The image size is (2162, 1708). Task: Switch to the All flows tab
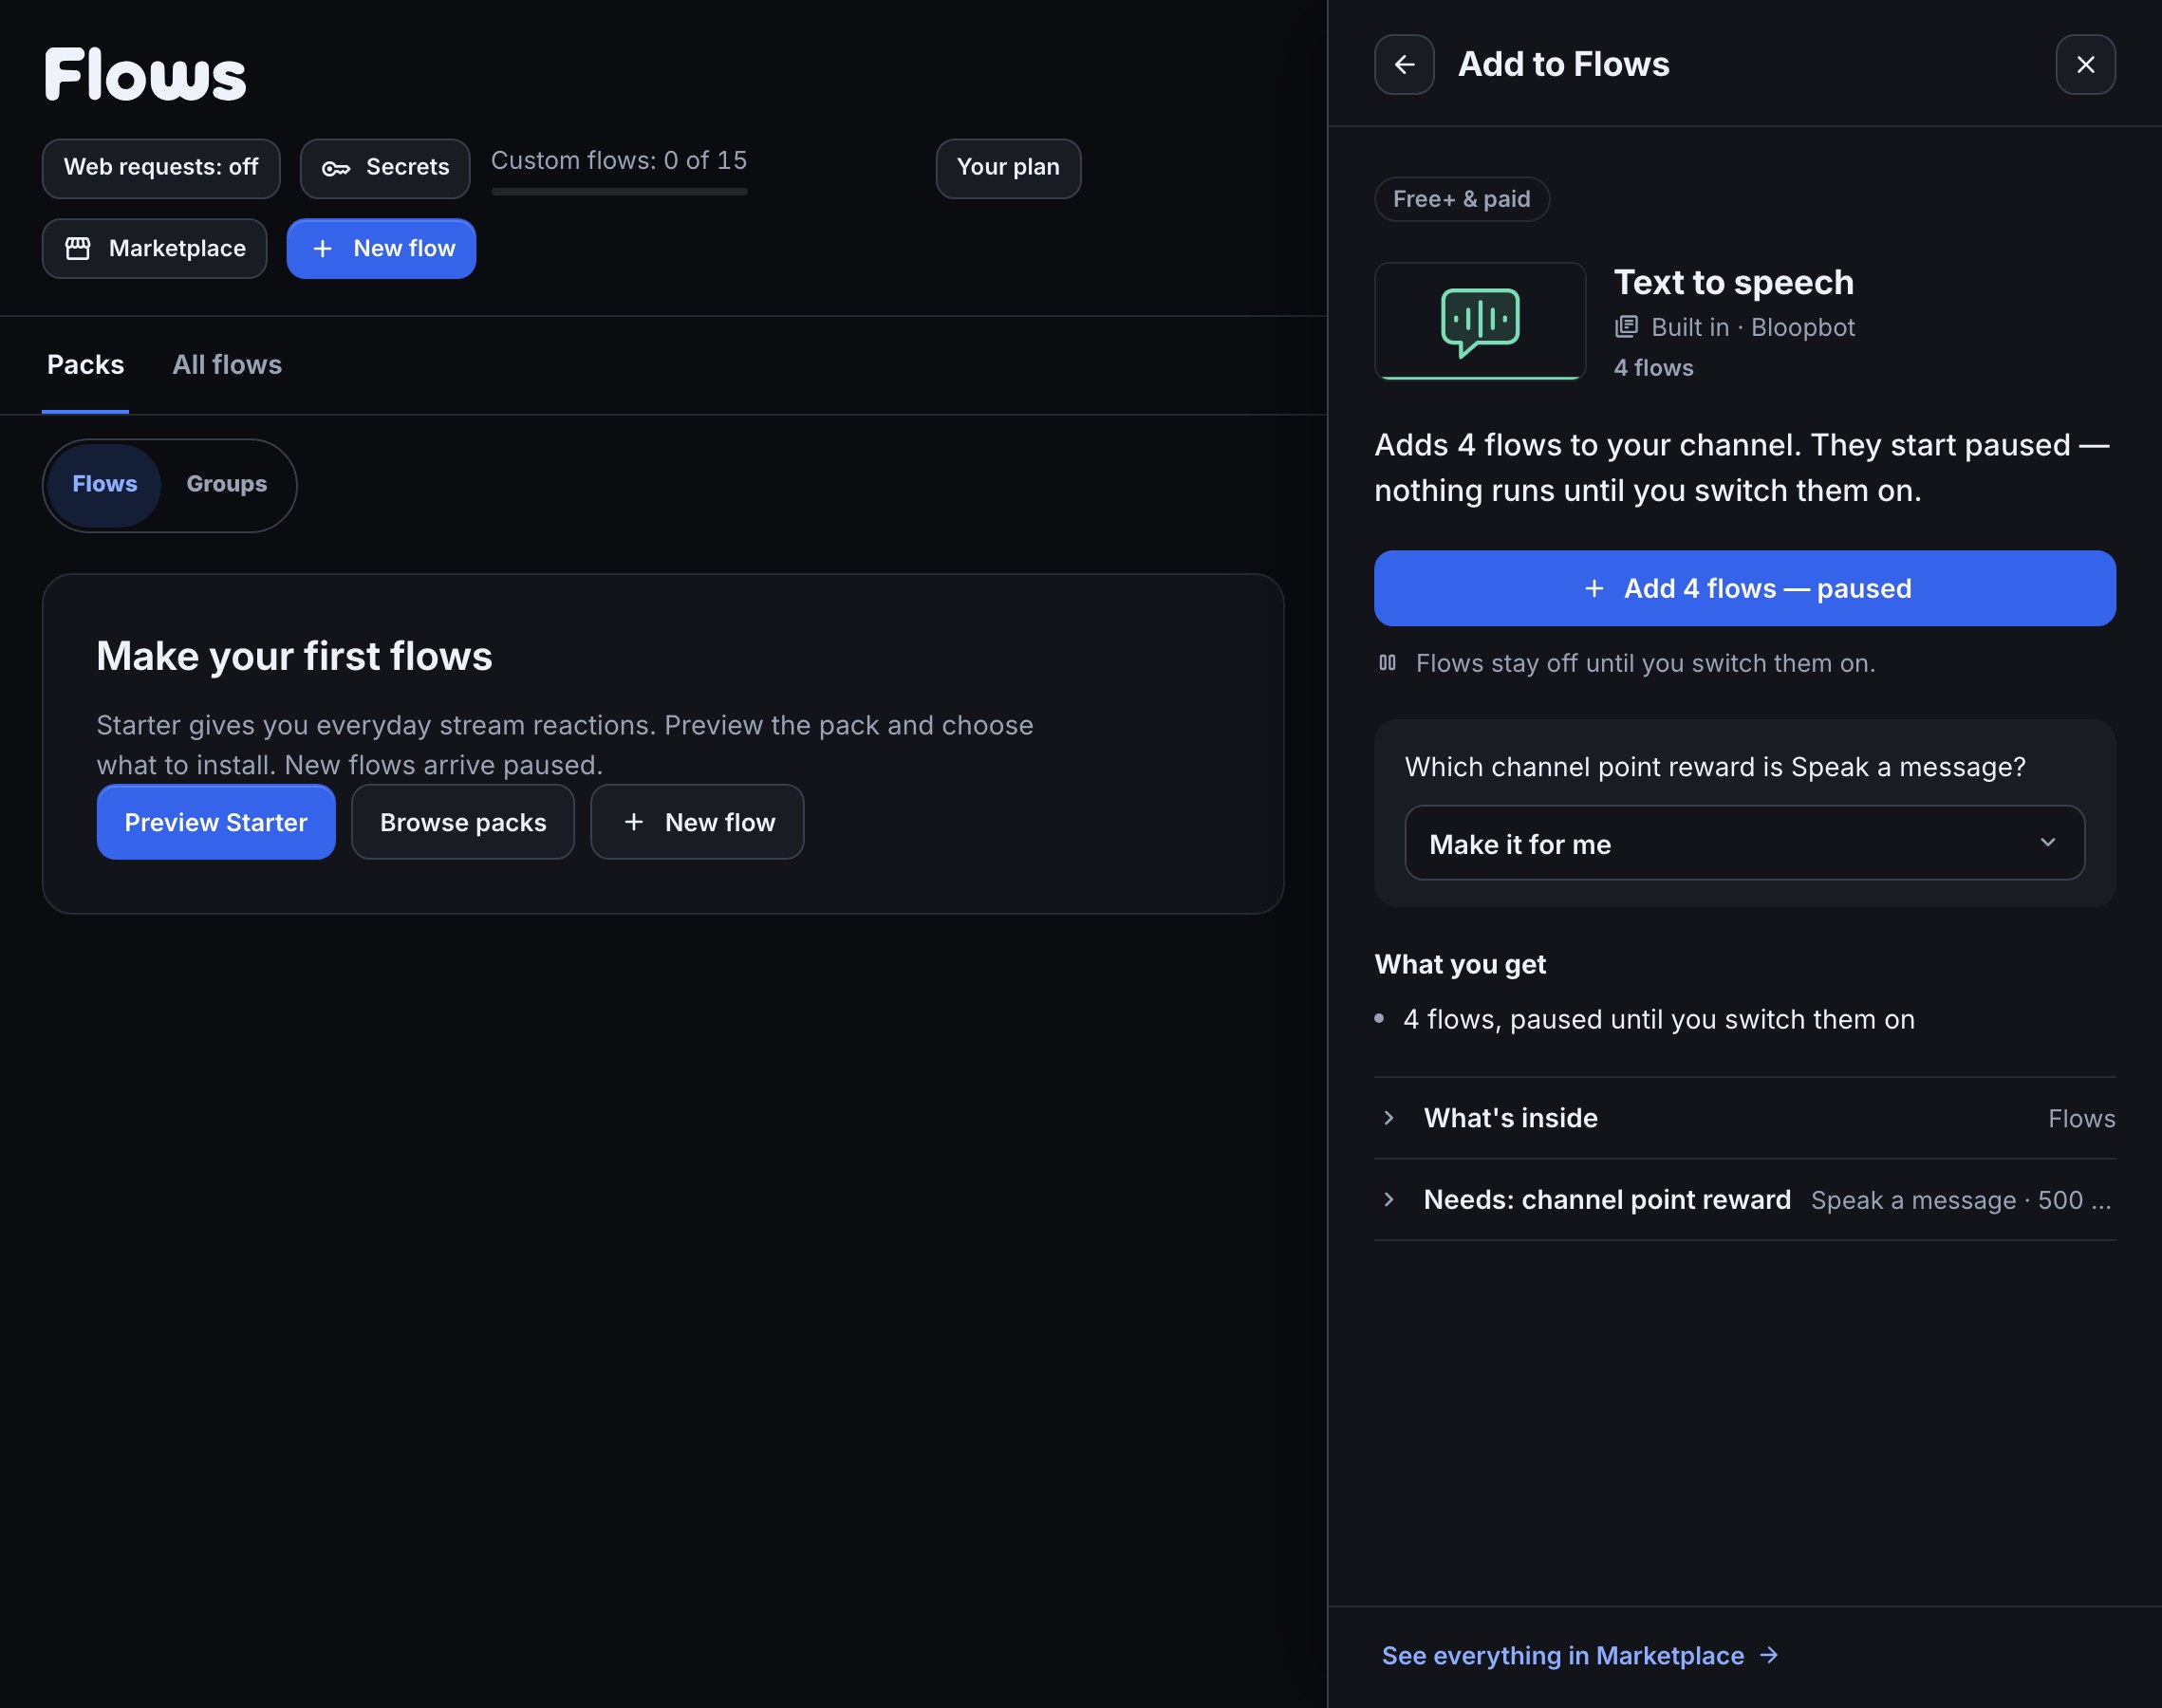coord(227,365)
